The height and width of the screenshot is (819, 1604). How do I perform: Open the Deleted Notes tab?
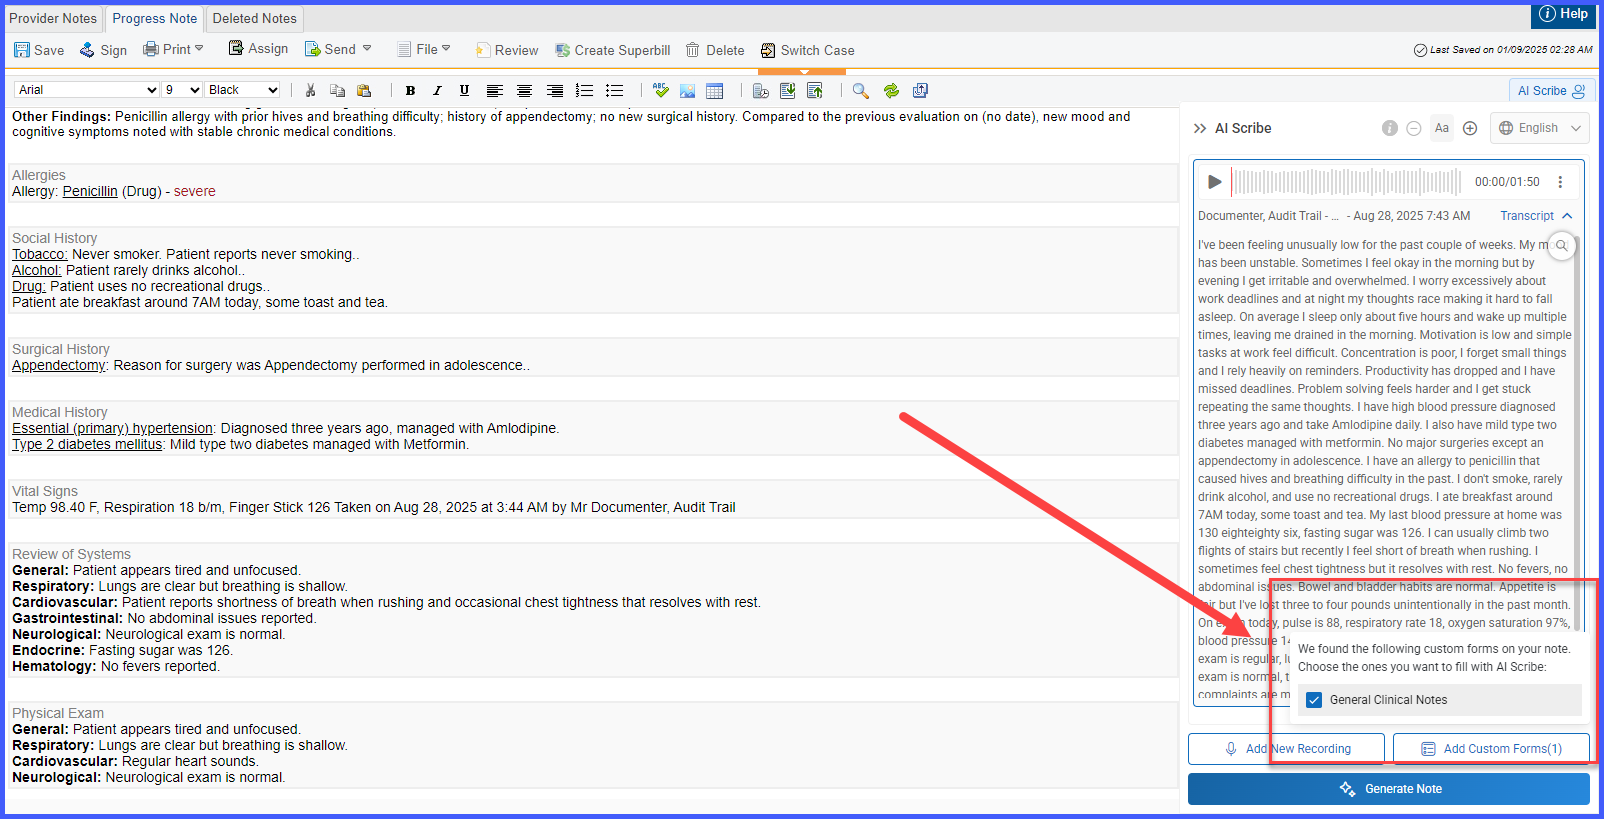click(x=254, y=18)
